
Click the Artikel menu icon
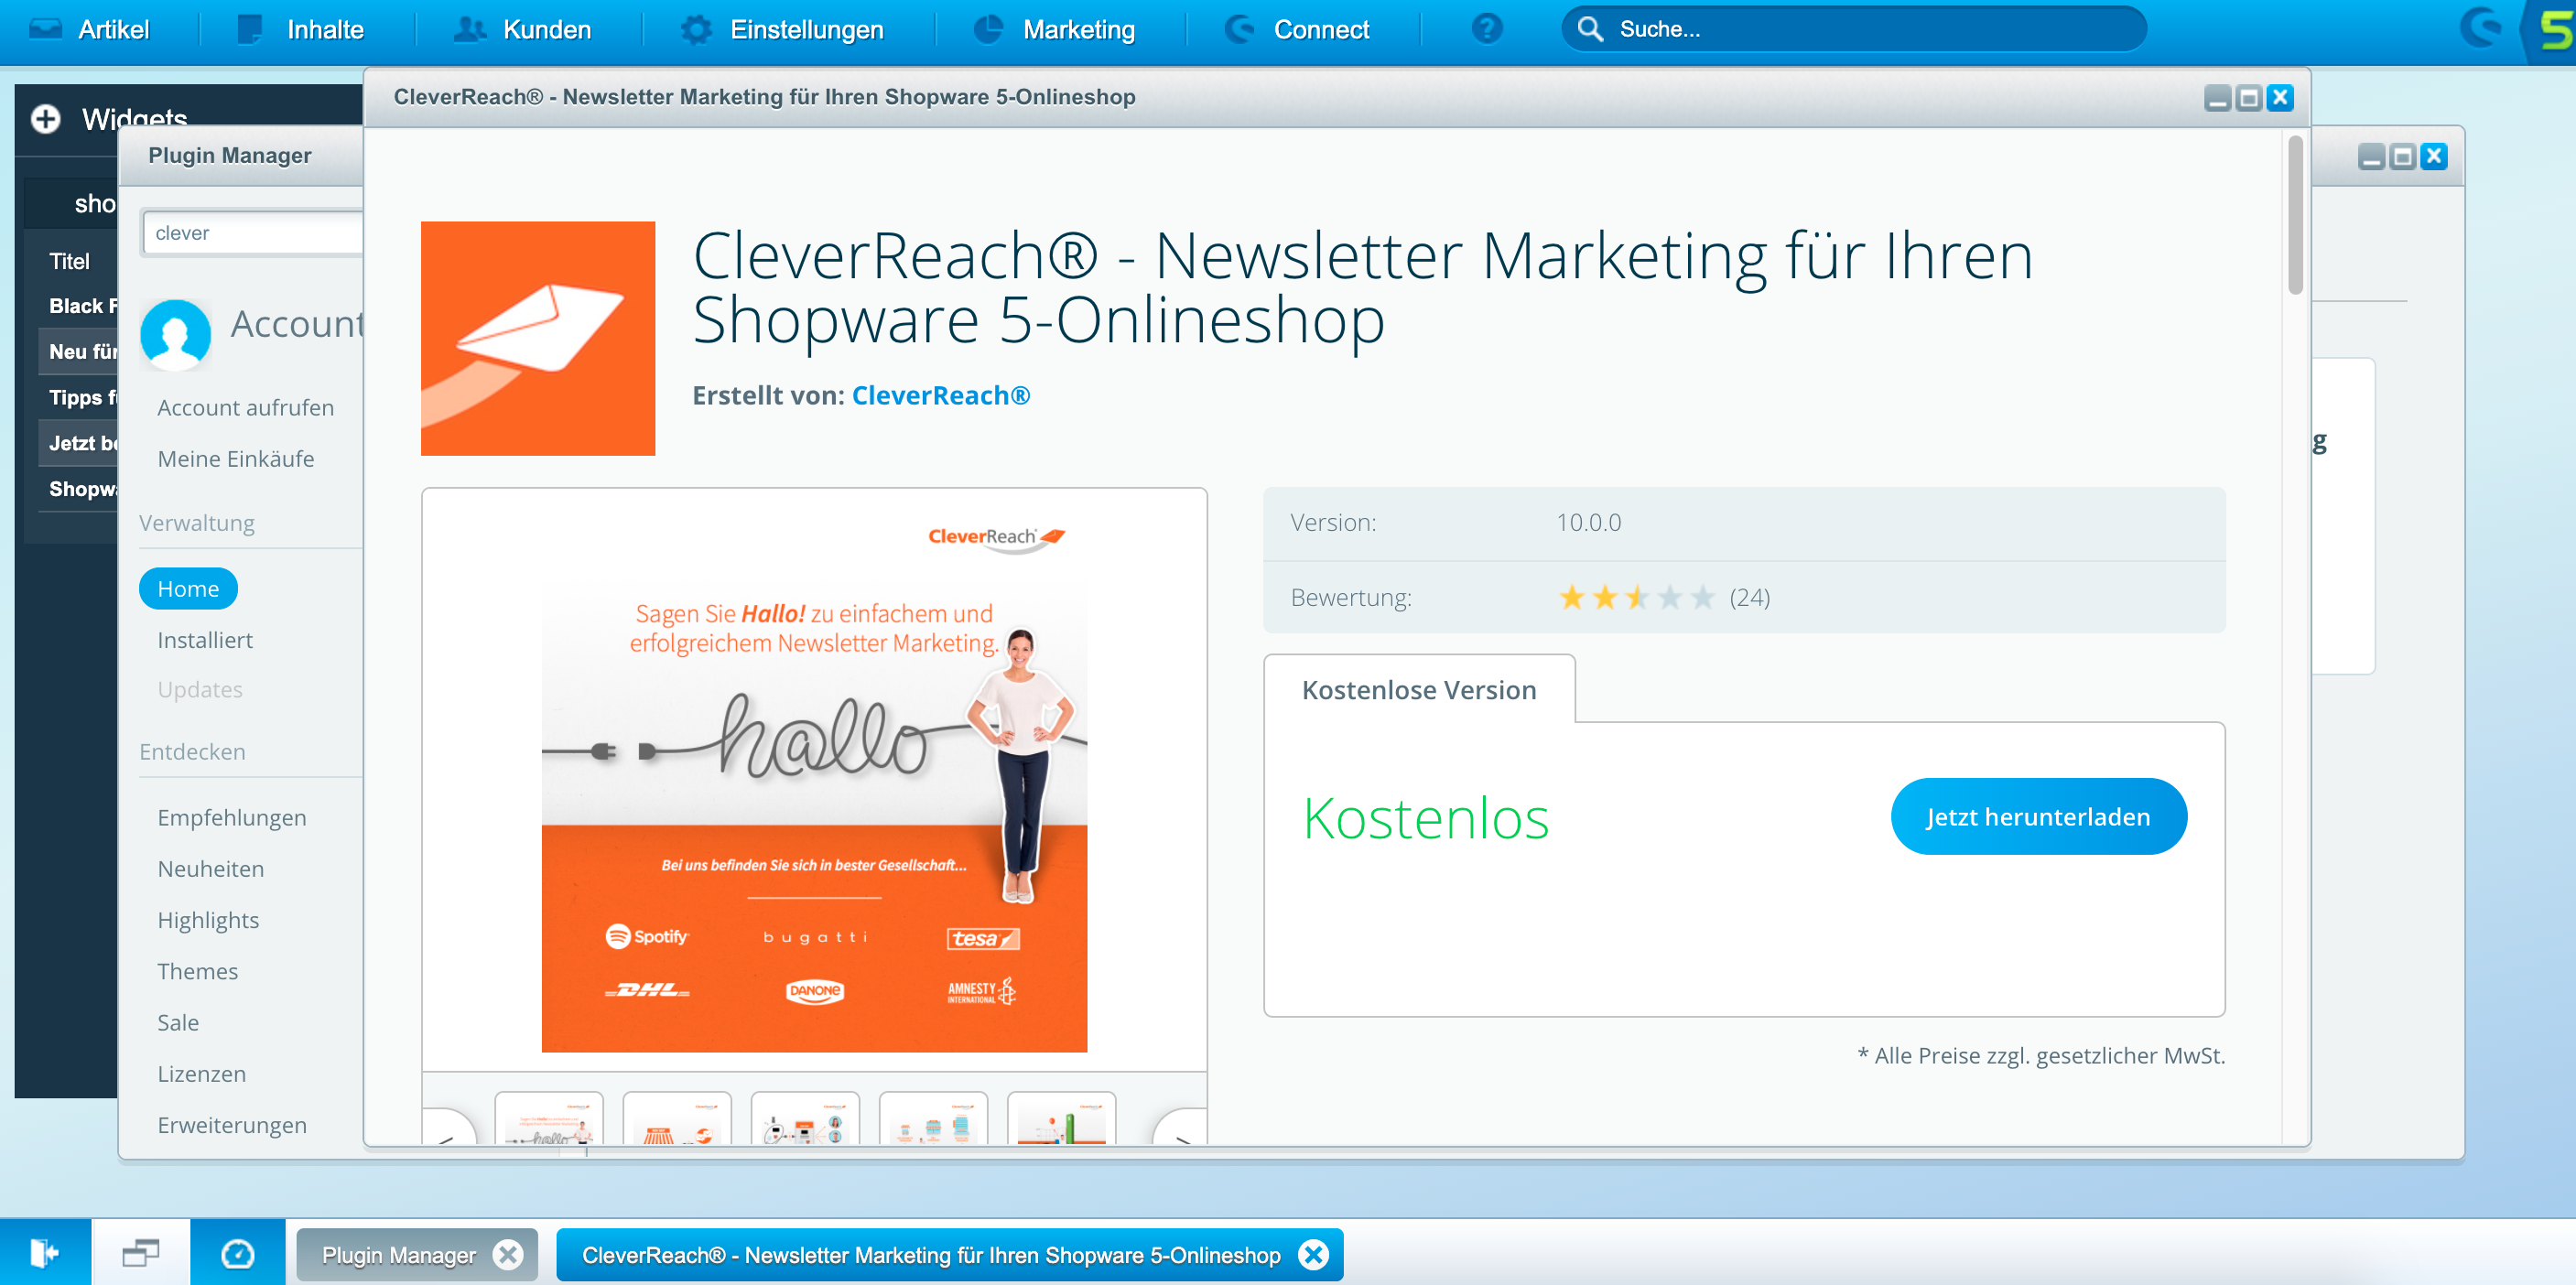[46, 29]
